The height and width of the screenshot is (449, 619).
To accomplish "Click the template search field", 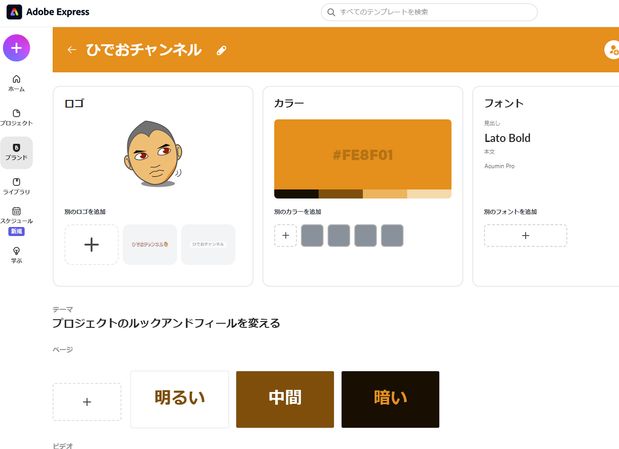I will [x=429, y=12].
